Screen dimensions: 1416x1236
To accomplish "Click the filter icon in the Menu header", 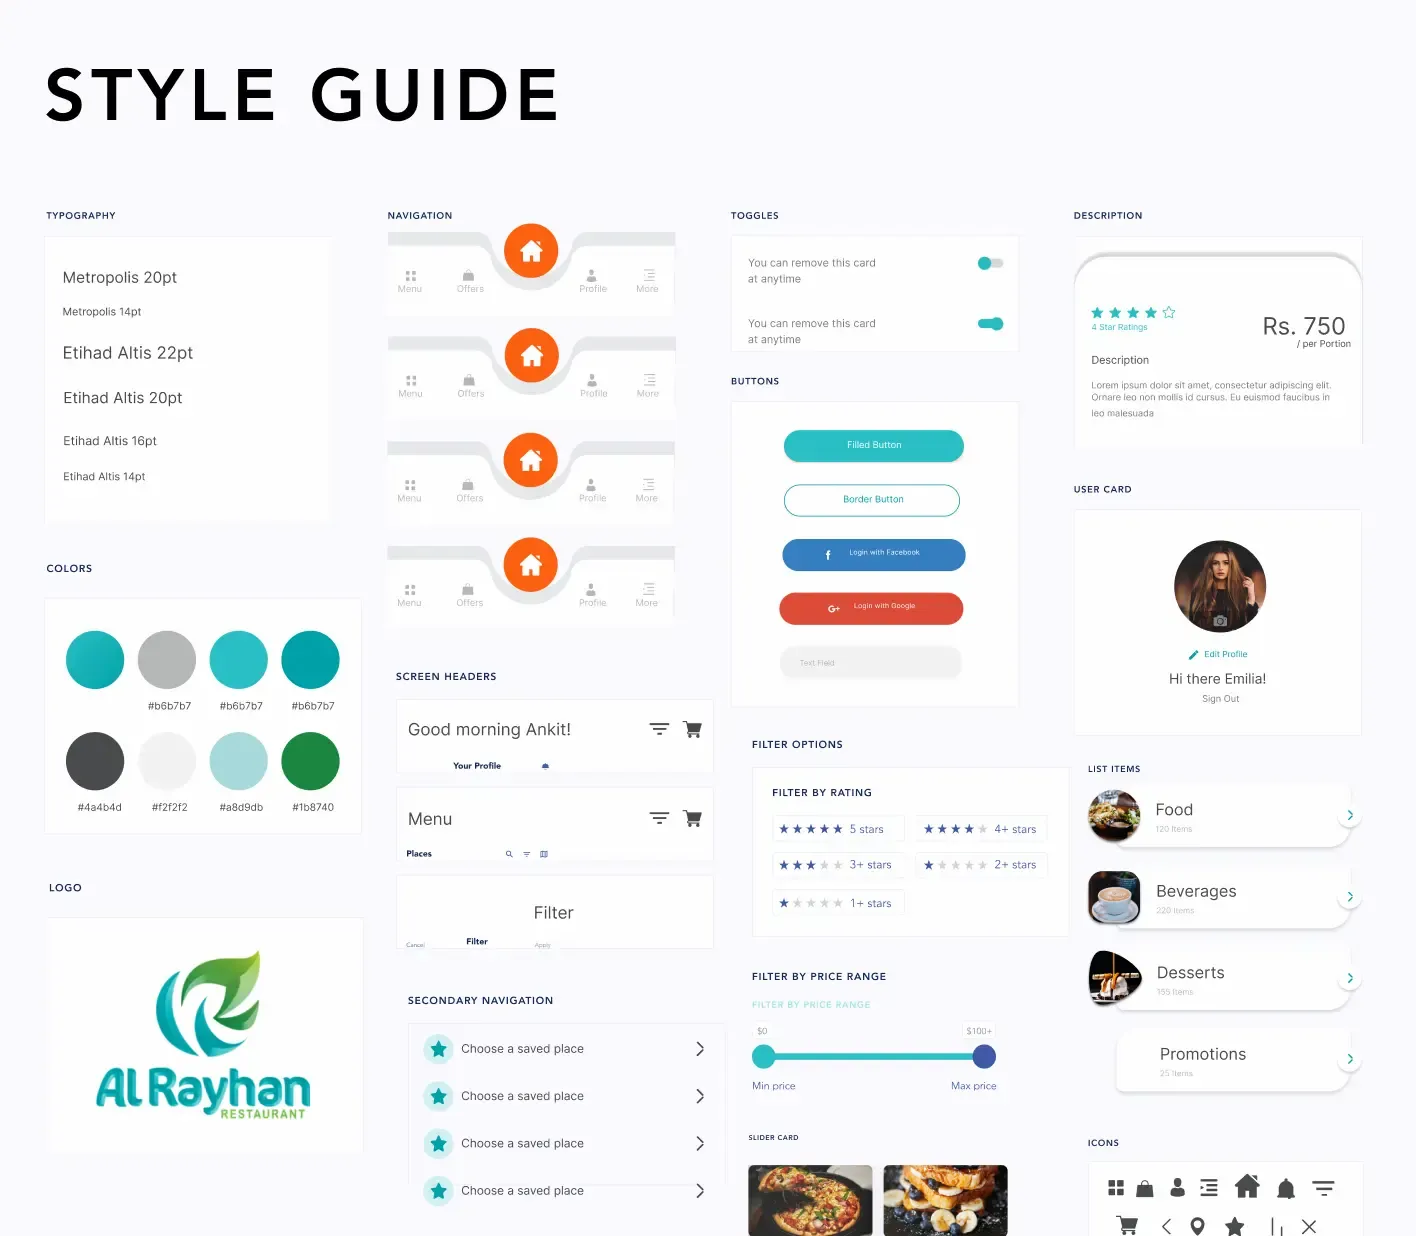I will (659, 818).
